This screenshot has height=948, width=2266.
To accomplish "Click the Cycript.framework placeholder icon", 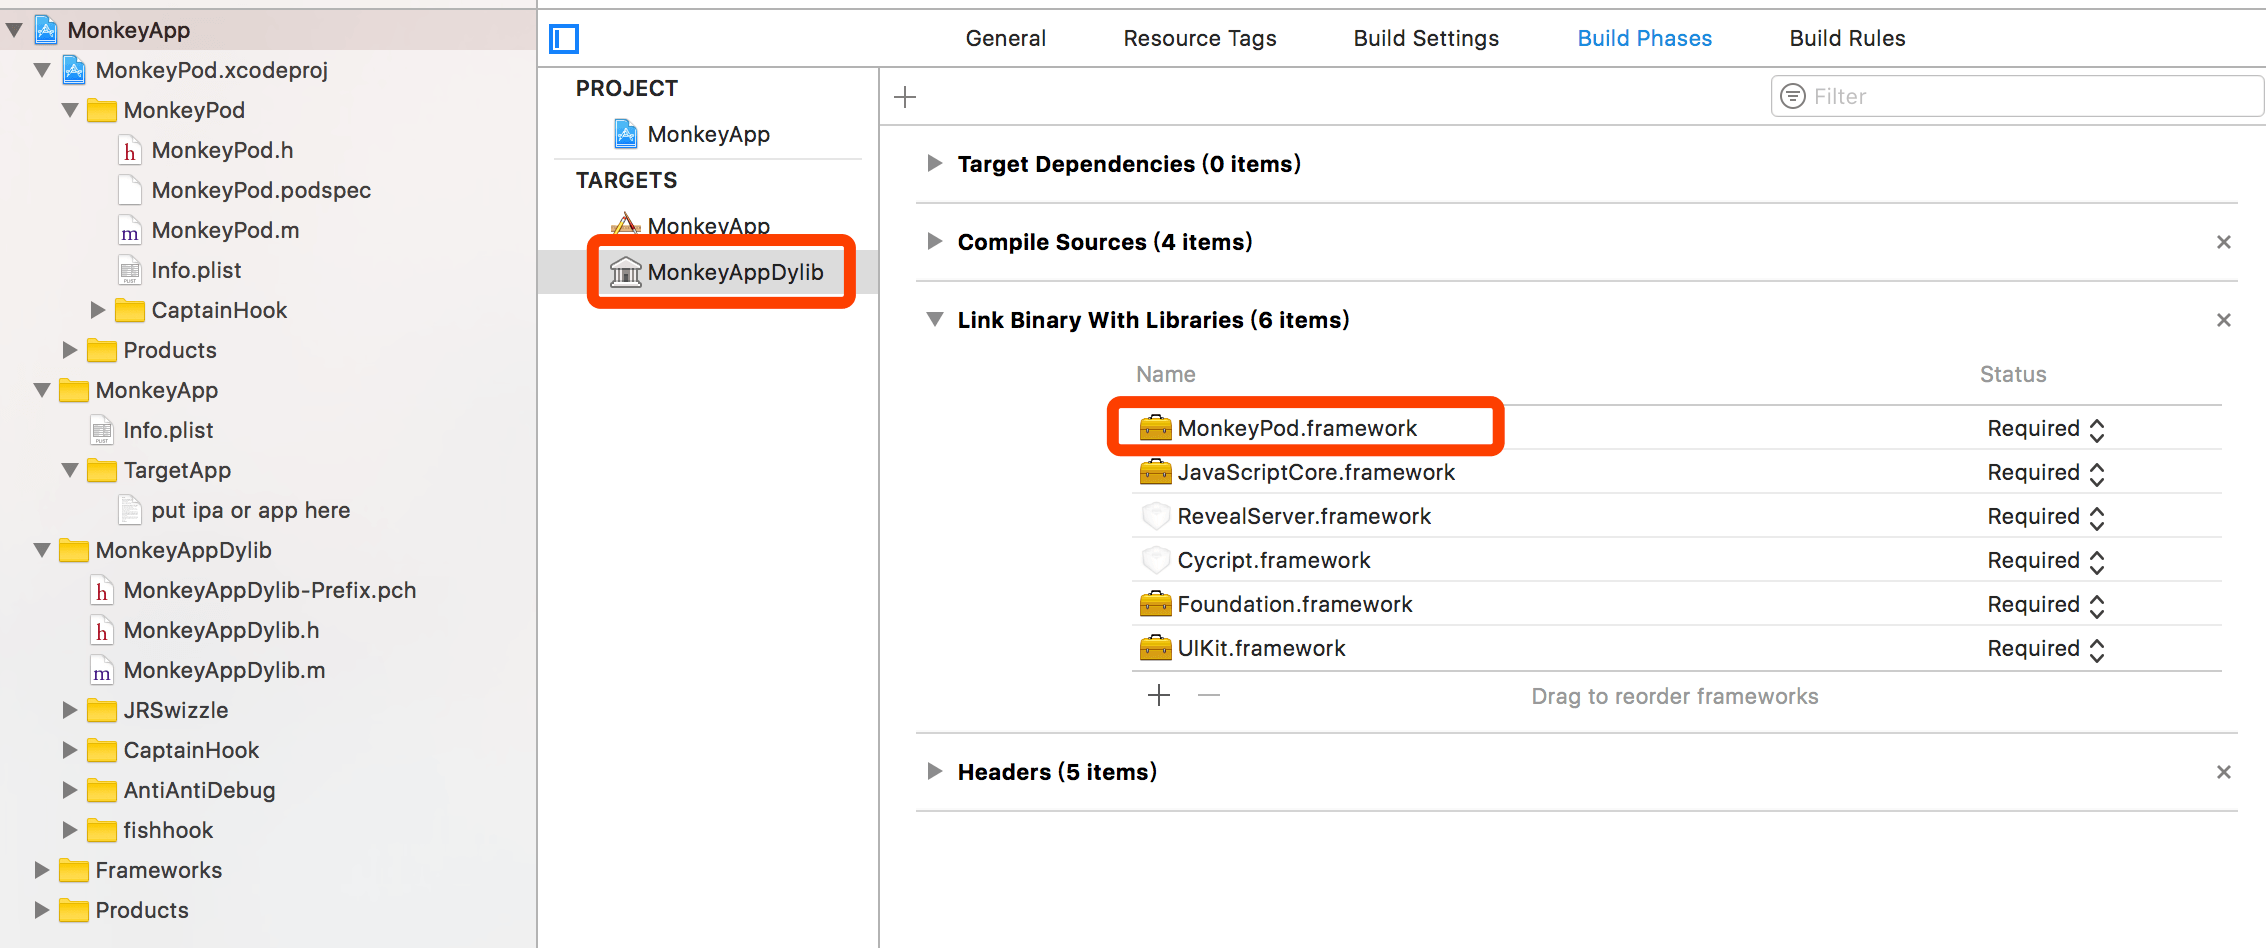I will (1156, 560).
